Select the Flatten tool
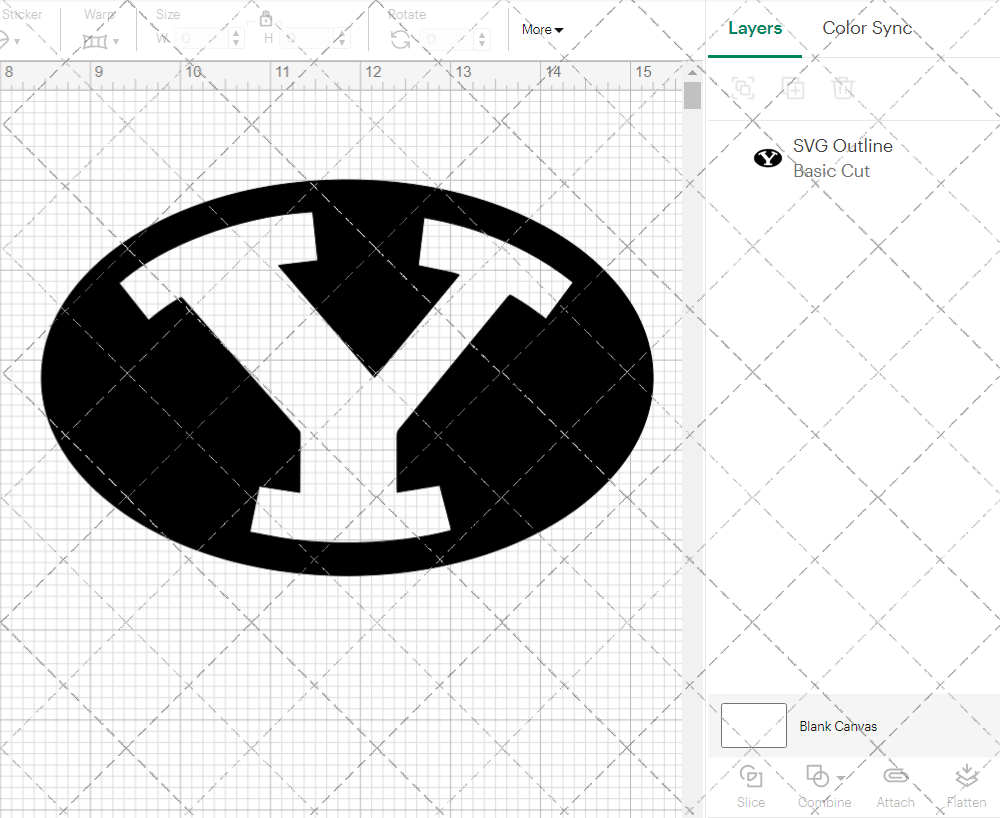This screenshot has height=818, width=1000. click(x=967, y=785)
